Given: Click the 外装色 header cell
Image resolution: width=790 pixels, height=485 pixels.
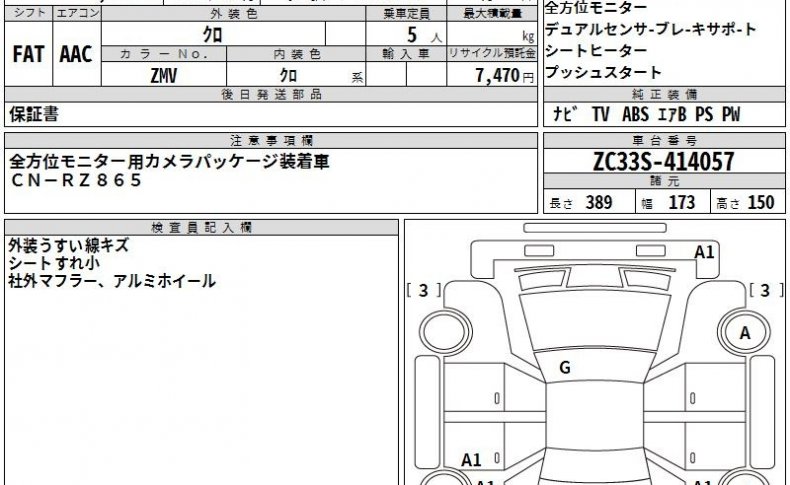Looking at the screenshot, I should pos(234,14).
